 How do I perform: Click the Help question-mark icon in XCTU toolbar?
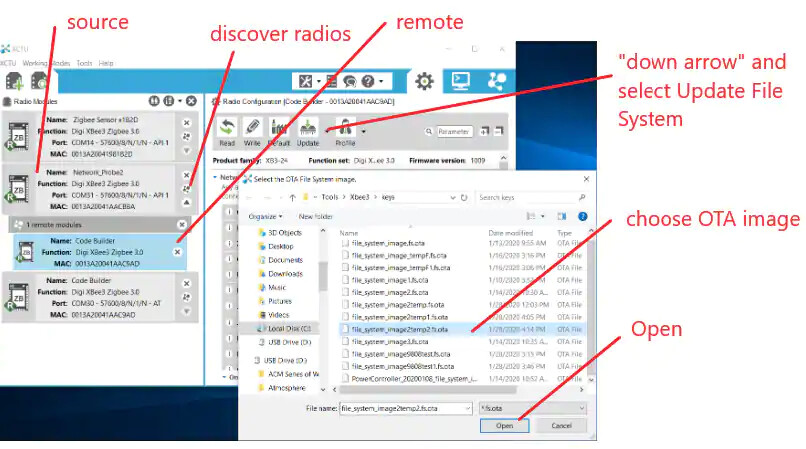pyautogui.click(x=368, y=81)
